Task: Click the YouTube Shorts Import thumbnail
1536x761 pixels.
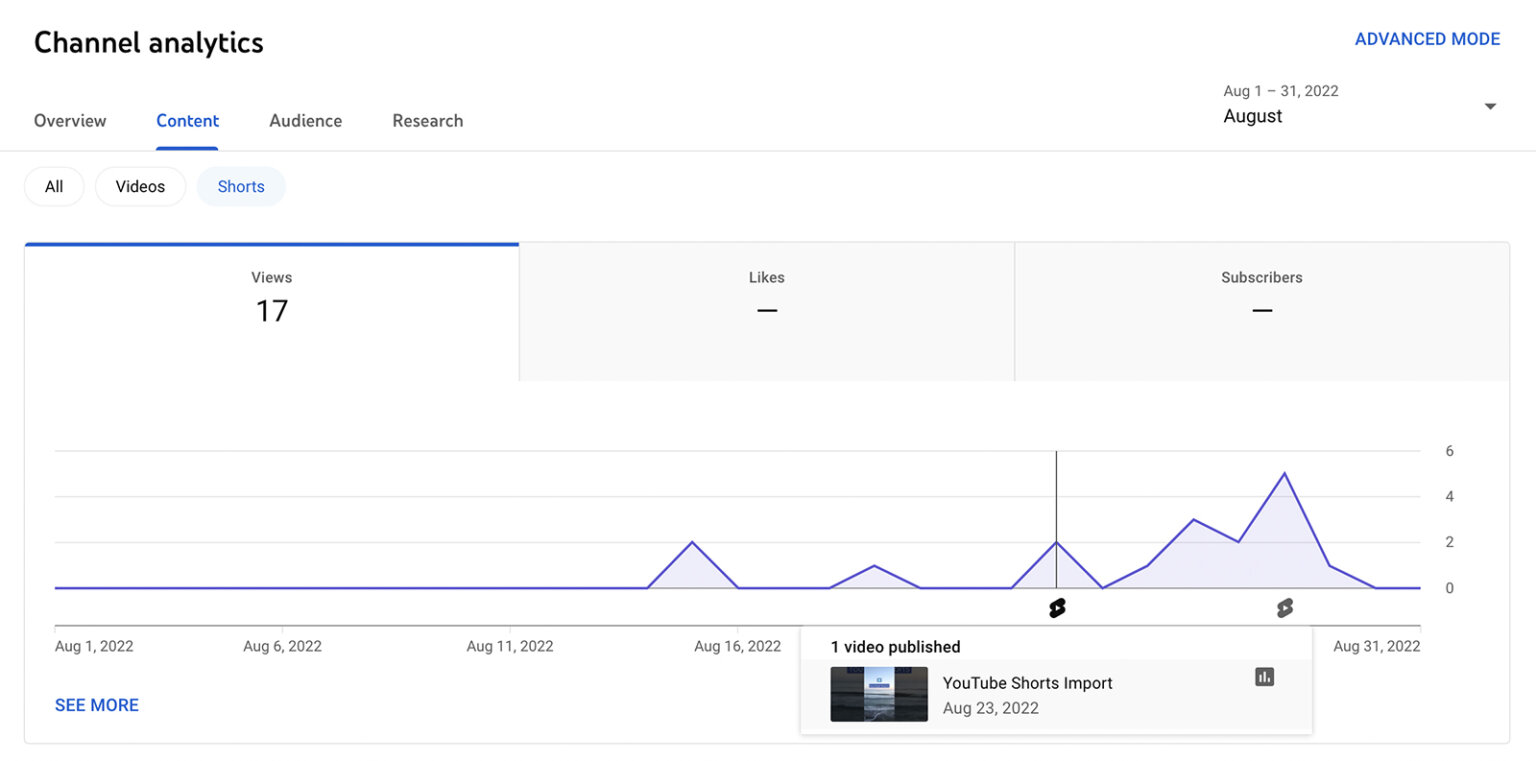Action: (878, 694)
